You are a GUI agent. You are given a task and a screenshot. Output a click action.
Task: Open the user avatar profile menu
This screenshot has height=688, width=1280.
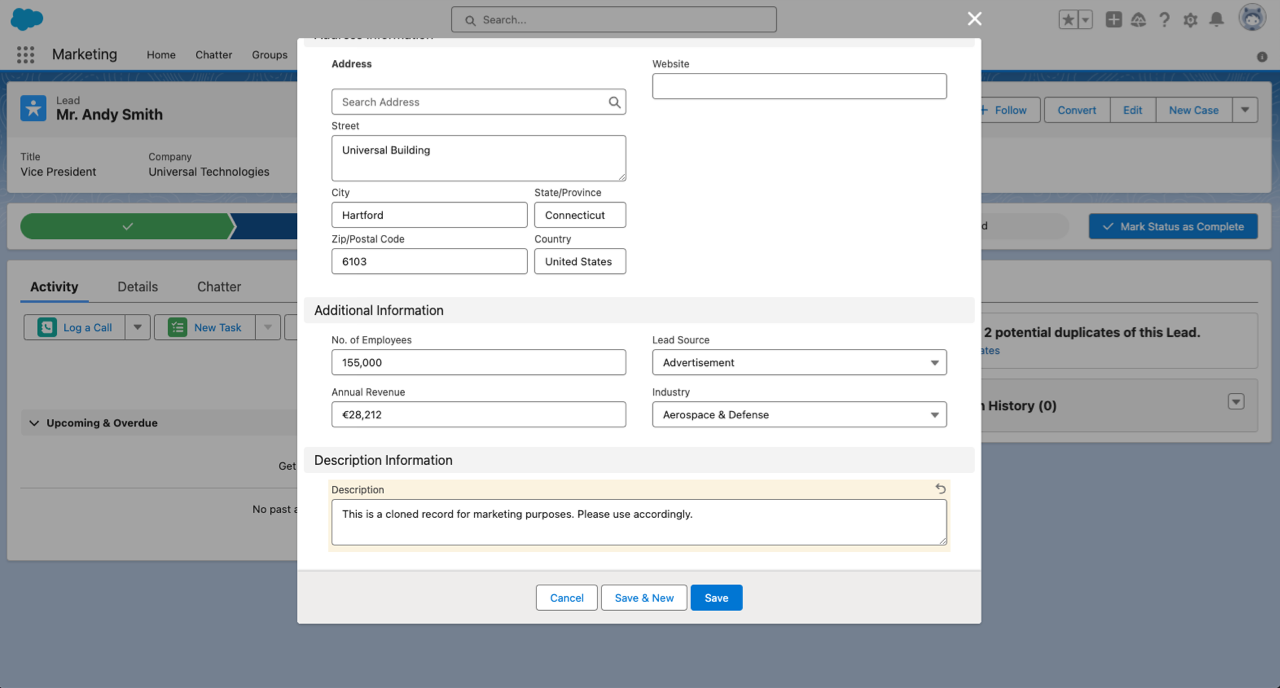tap(1252, 19)
